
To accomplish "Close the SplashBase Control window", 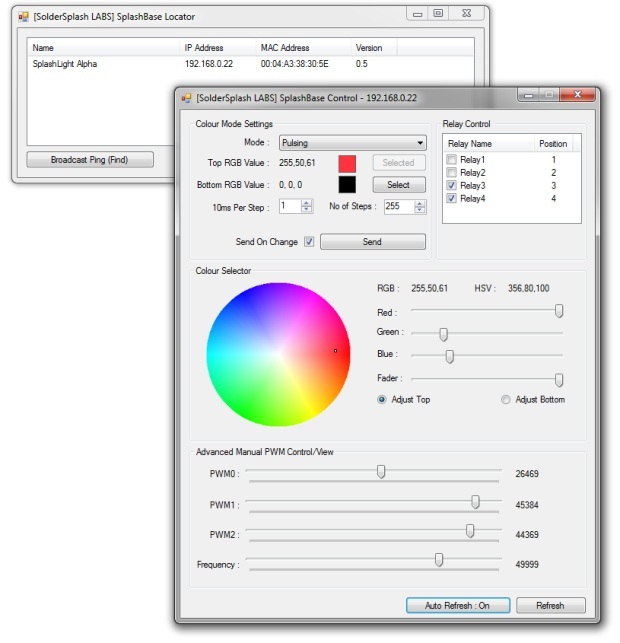I will click(577, 95).
